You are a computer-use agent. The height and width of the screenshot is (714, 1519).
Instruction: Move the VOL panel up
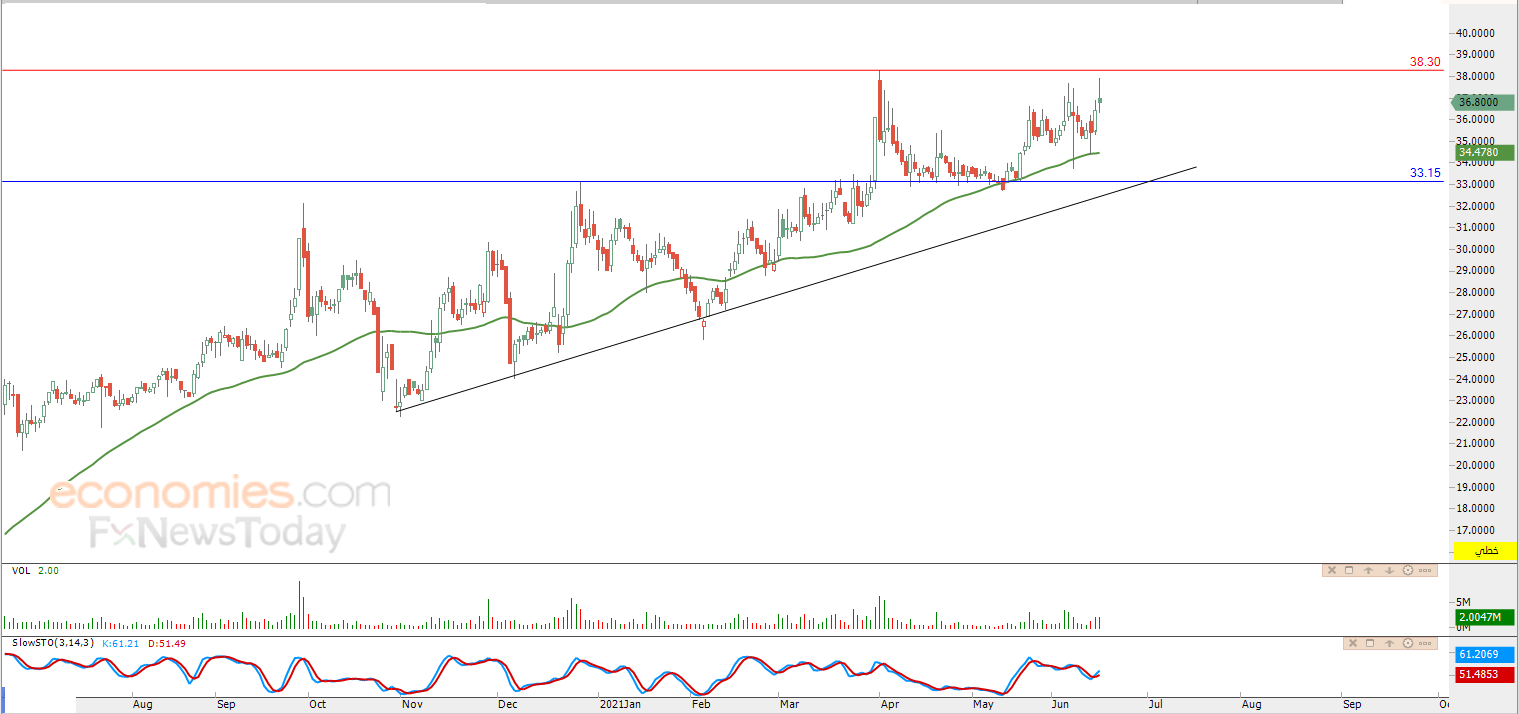(x=1368, y=570)
